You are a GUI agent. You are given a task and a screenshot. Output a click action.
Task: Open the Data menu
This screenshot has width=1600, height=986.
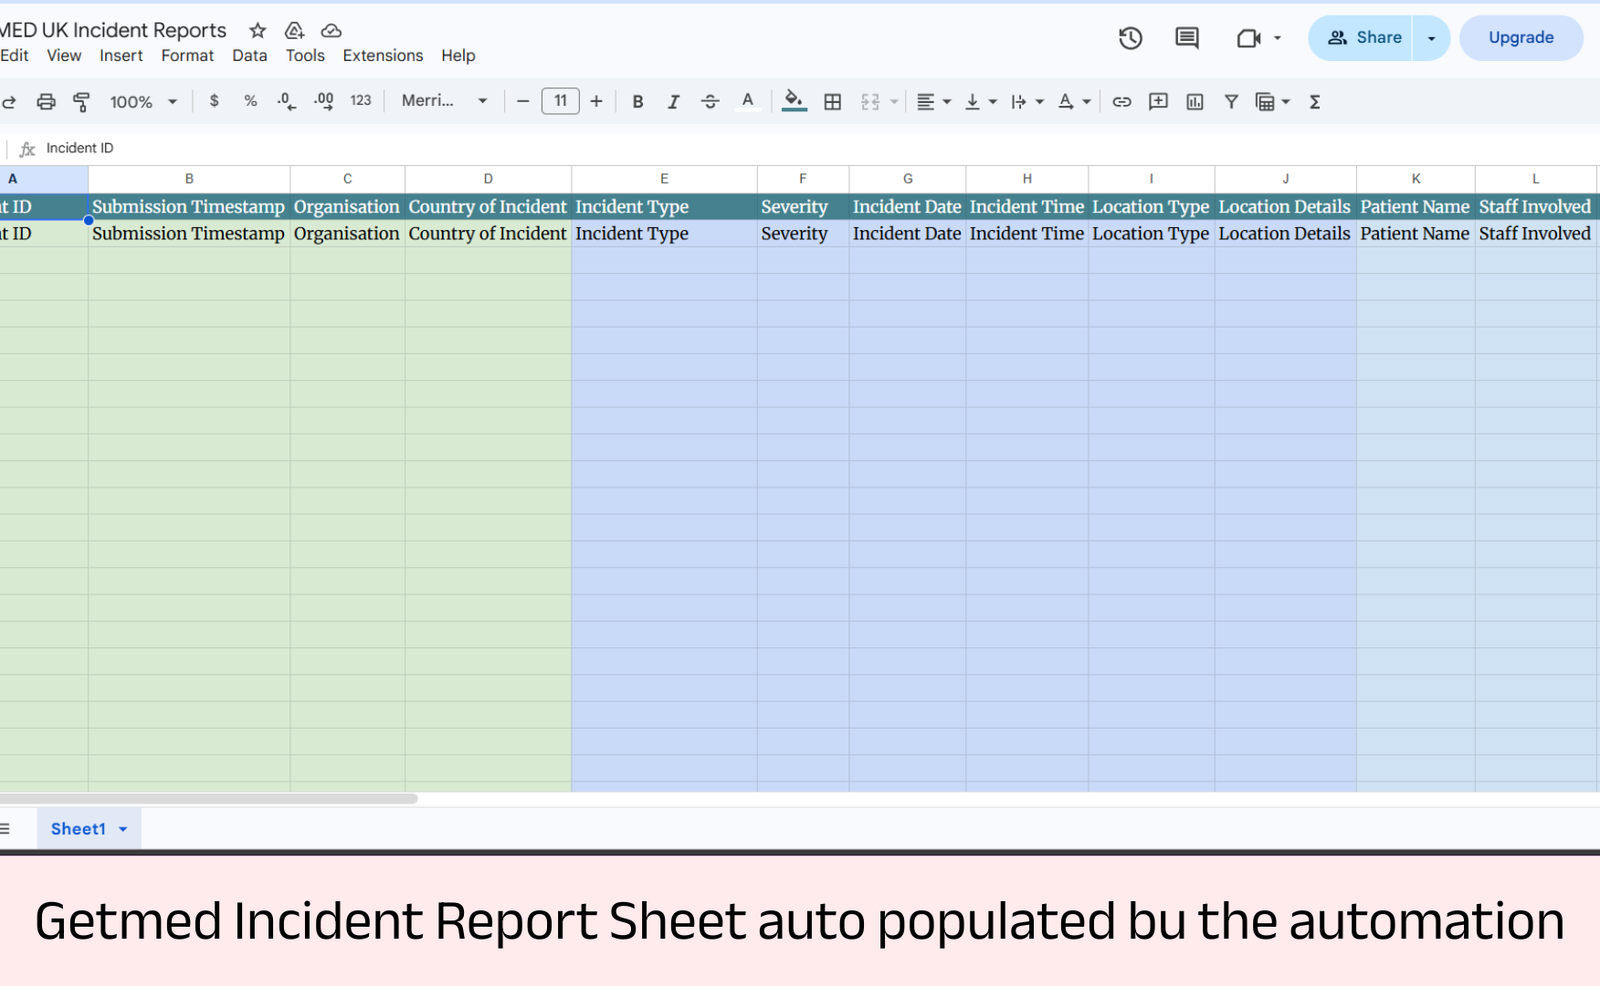pos(249,56)
